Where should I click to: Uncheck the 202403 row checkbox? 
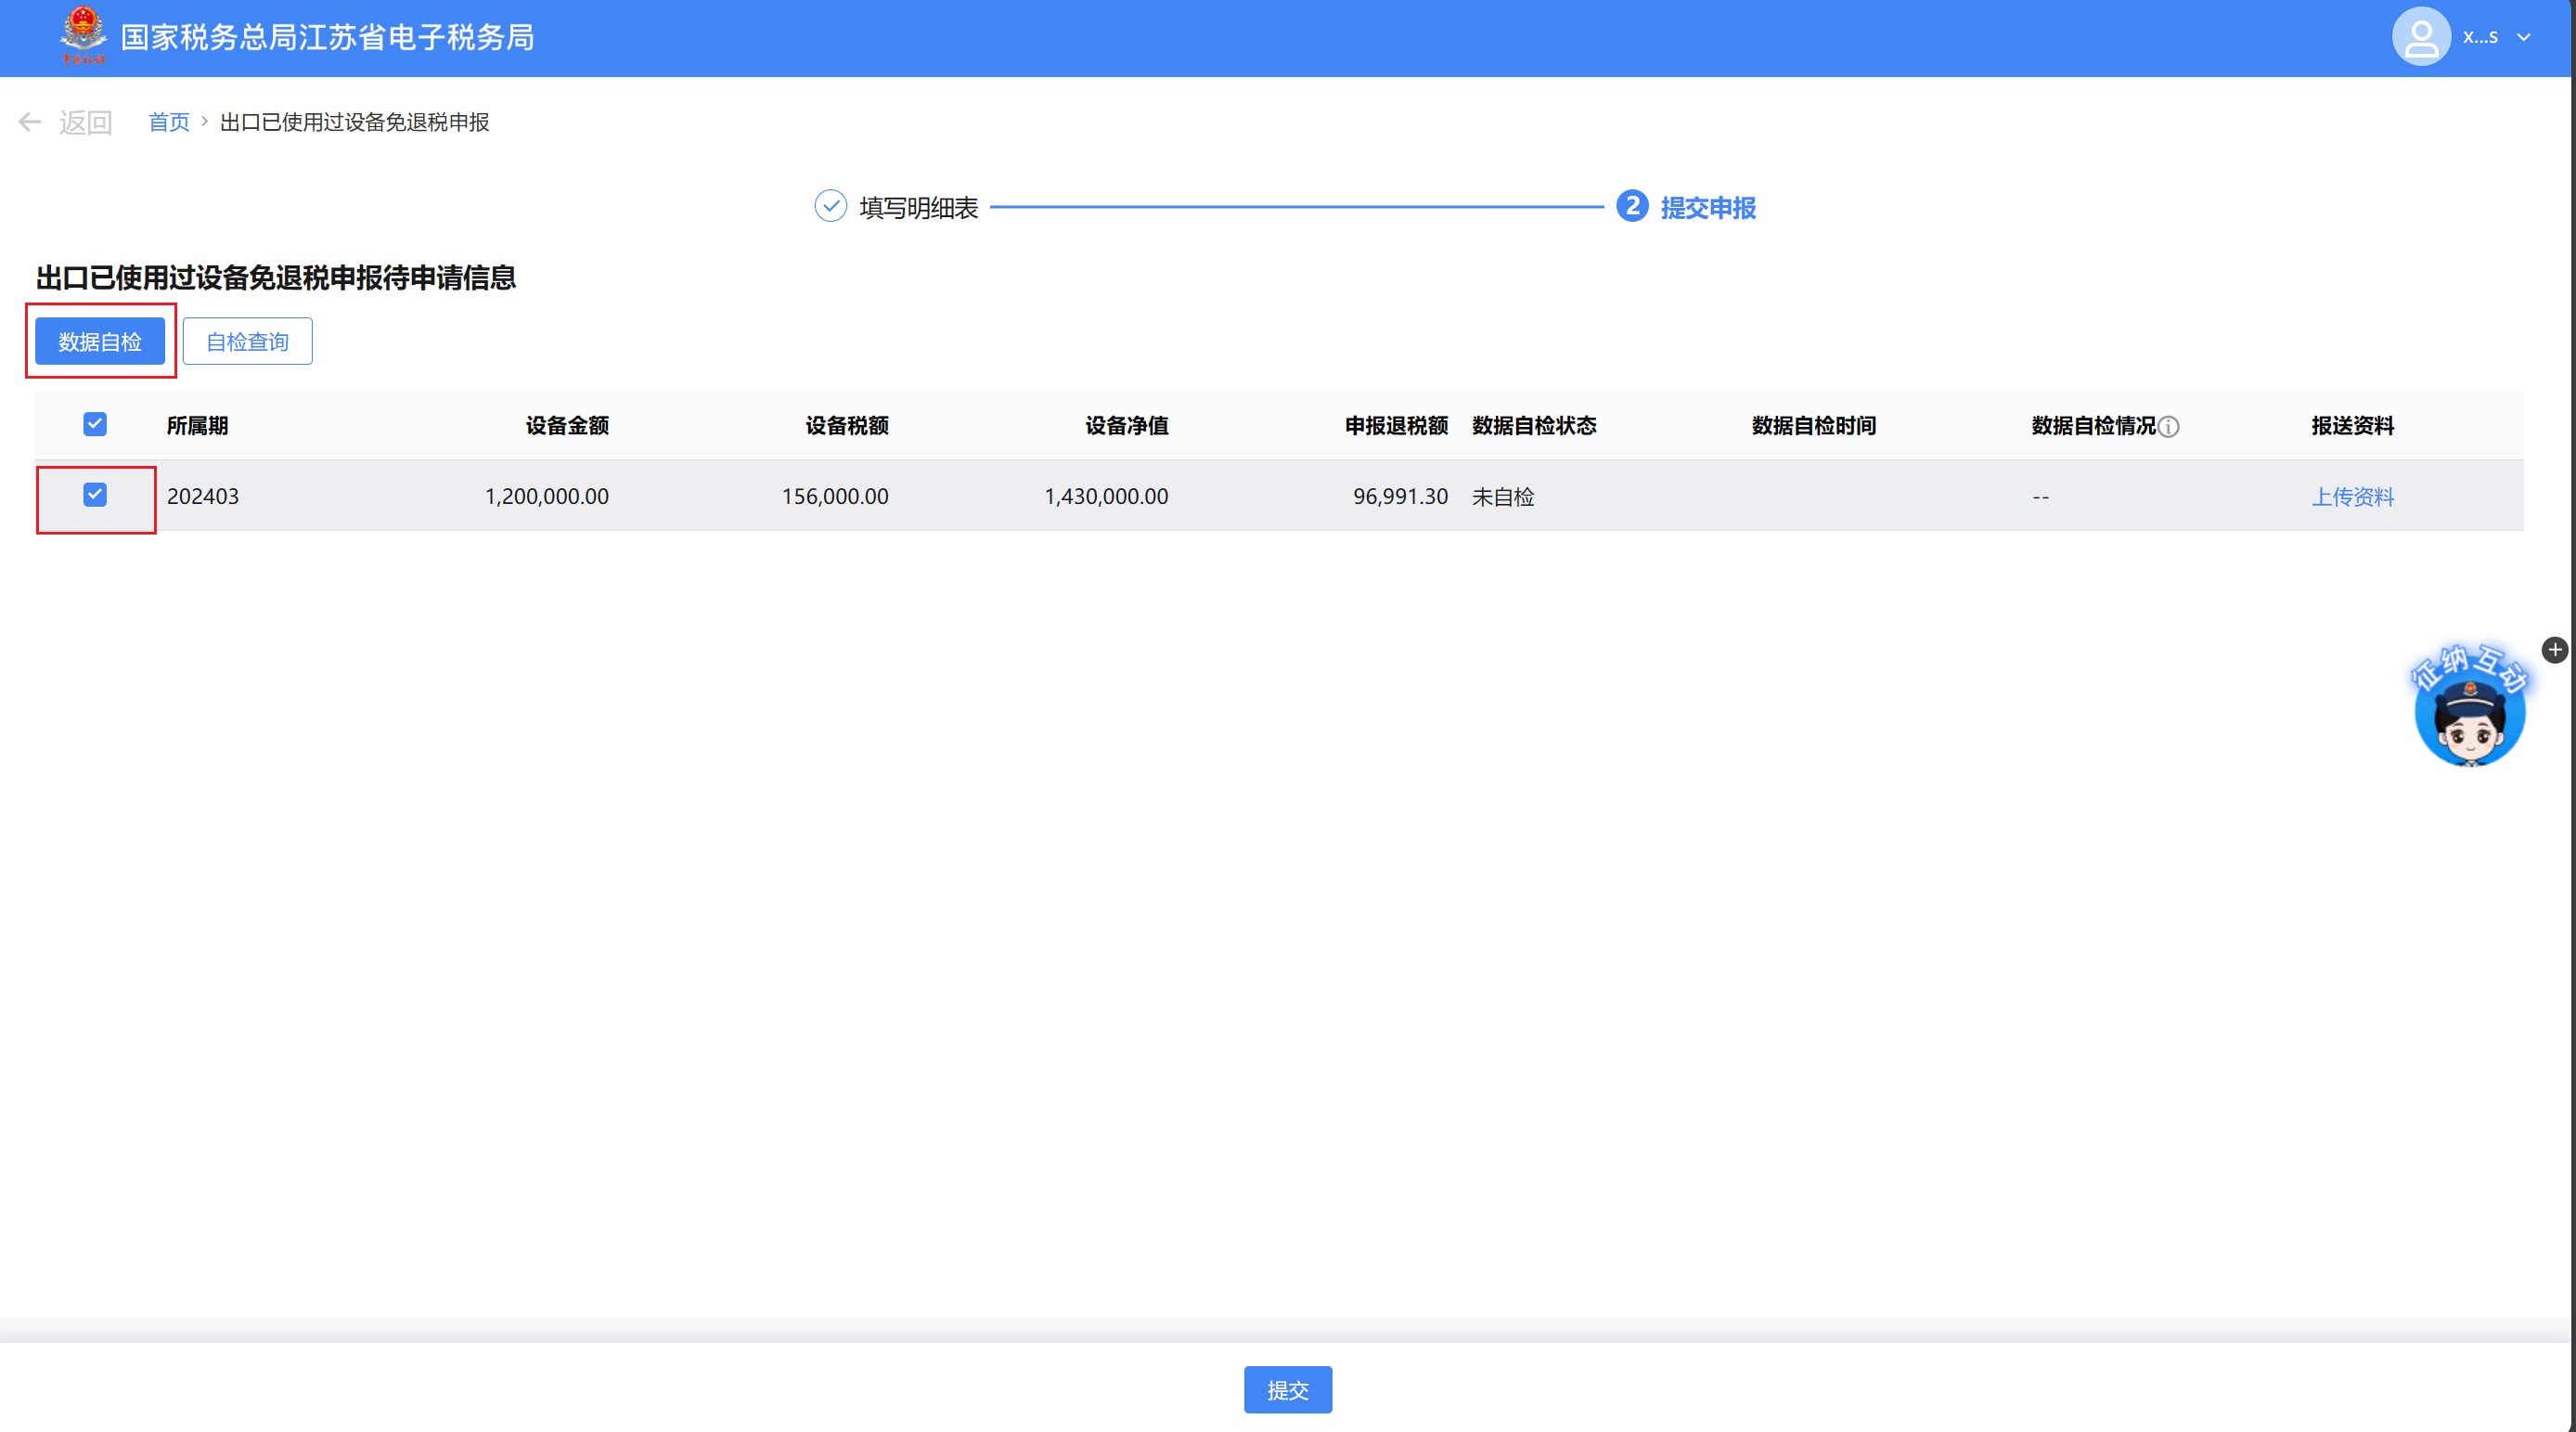coord(95,495)
